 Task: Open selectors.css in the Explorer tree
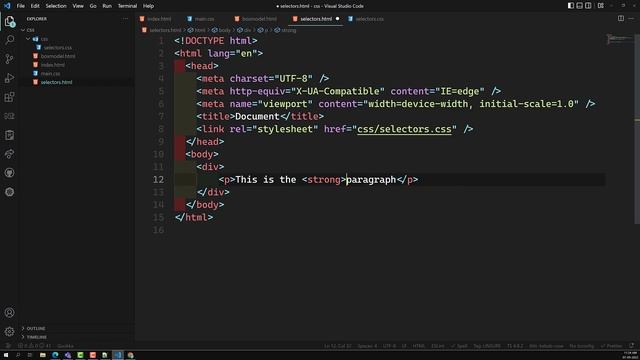pyautogui.click(x=78, y=47)
